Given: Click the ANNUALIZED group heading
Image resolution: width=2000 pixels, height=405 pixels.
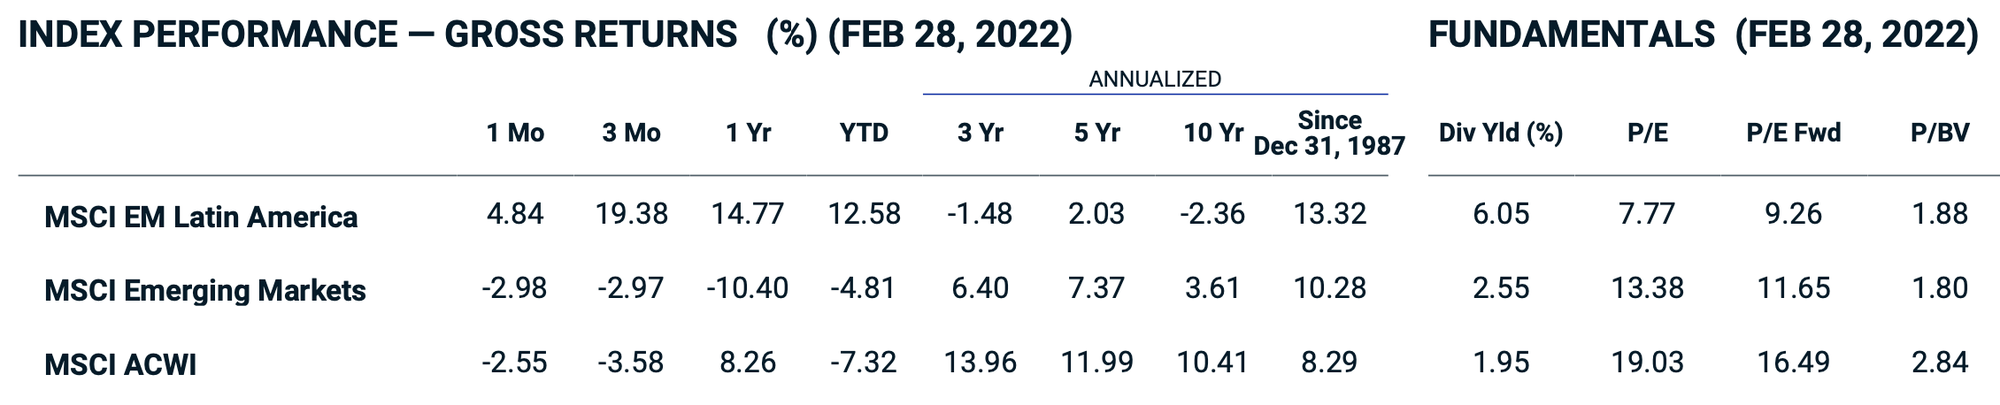Looking at the screenshot, I should pos(1155,79).
